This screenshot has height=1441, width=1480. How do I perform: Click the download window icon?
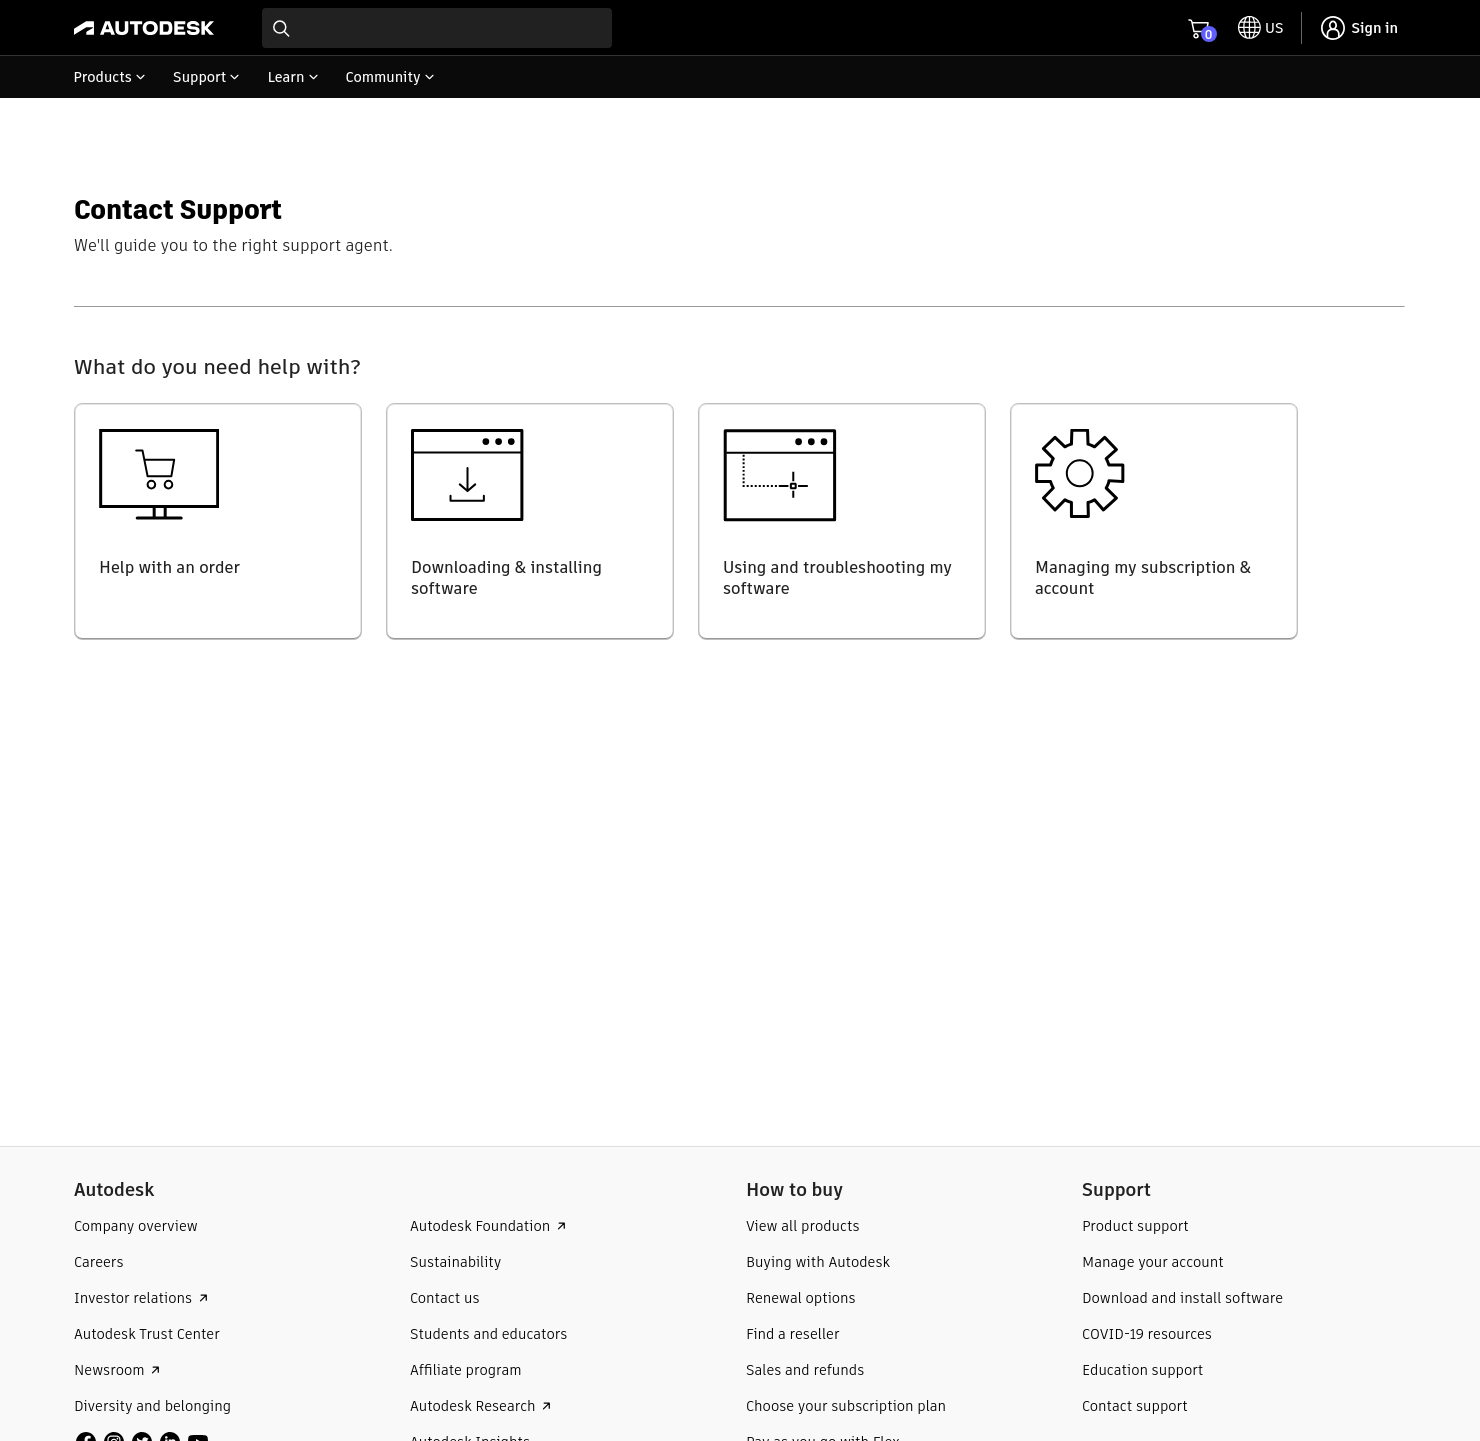[467, 475]
